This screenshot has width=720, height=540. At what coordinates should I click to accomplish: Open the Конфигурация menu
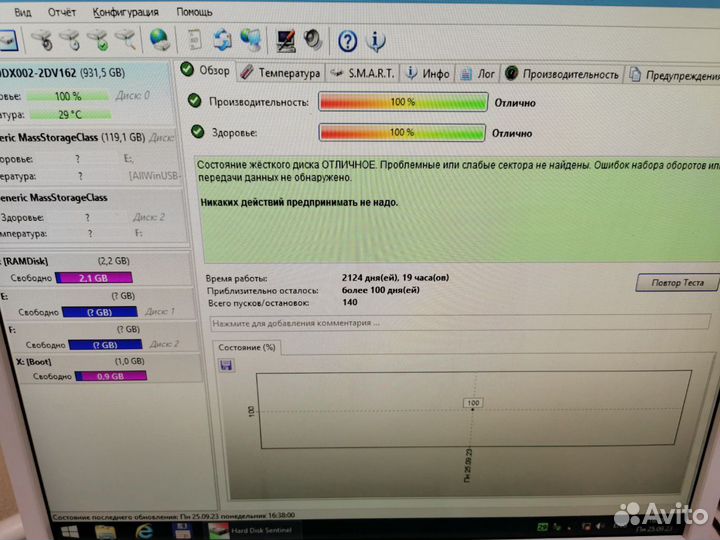coord(125,12)
